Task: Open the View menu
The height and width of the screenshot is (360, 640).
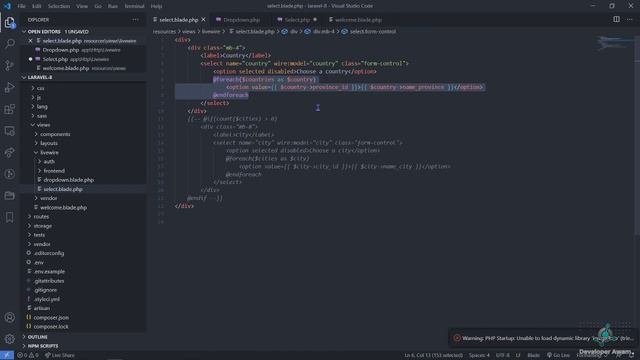Action: coord(82,6)
